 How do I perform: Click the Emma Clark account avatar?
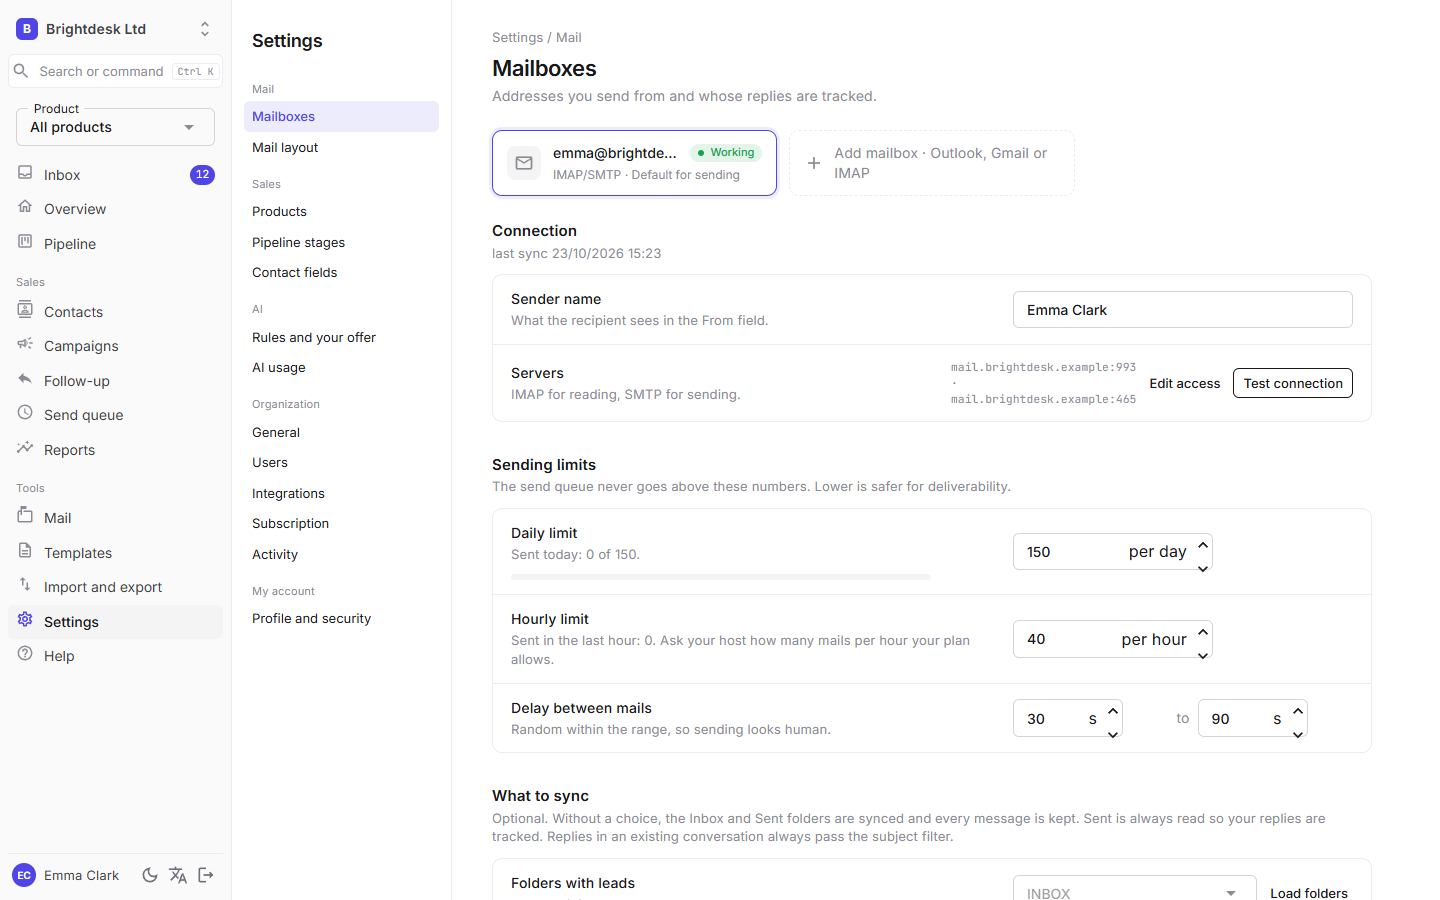point(24,875)
